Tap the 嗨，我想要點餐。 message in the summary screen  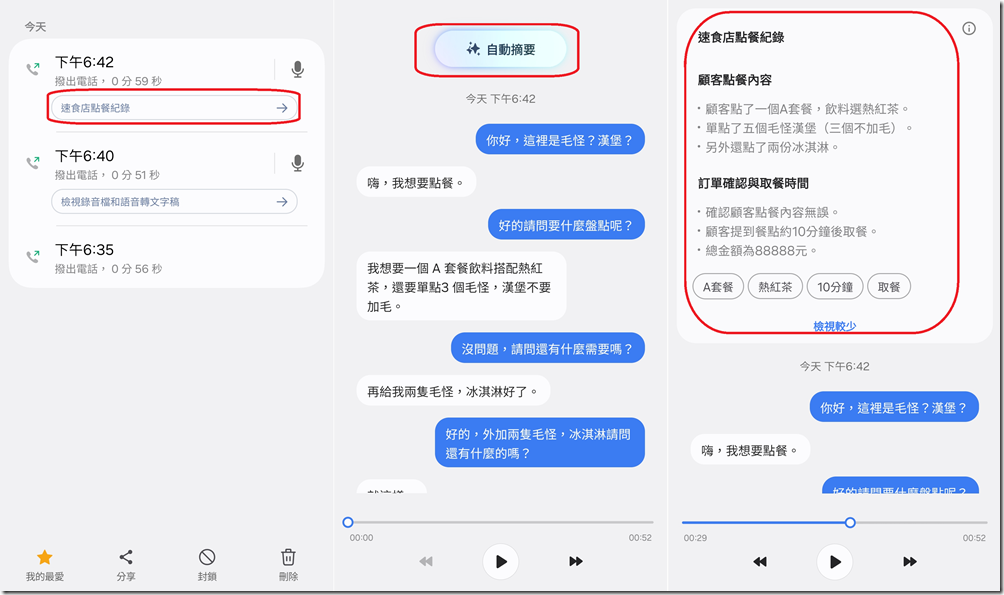[x=750, y=450]
